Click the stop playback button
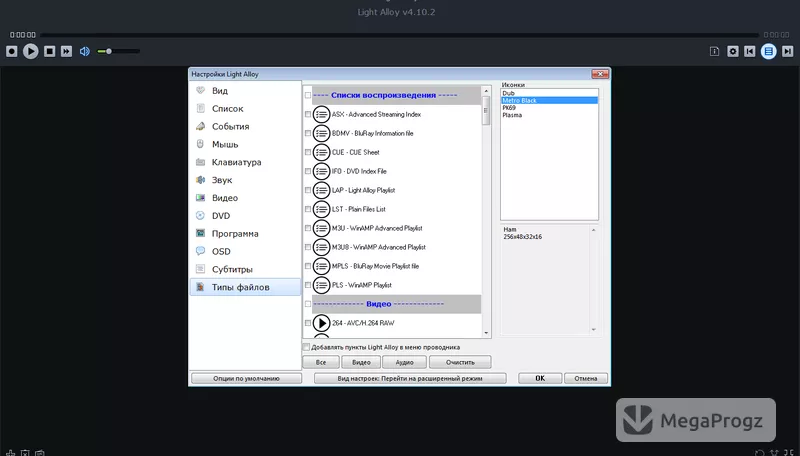This screenshot has width=800, height=456. pos(49,51)
